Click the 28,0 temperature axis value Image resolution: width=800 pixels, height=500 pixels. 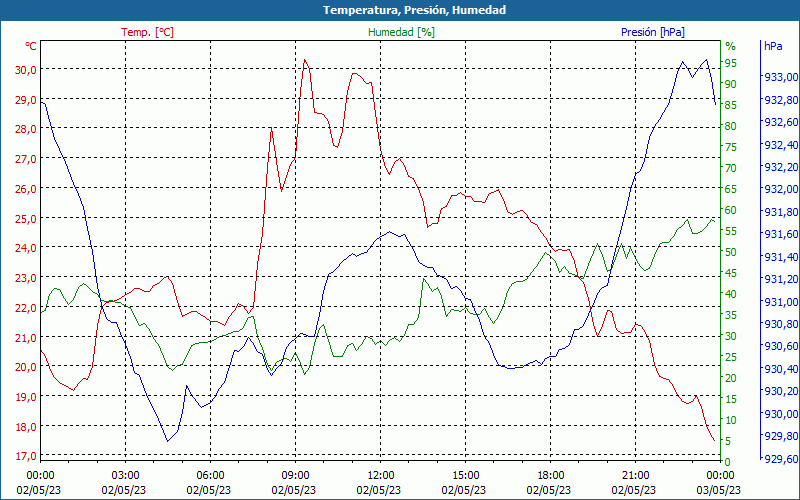(26, 130)
